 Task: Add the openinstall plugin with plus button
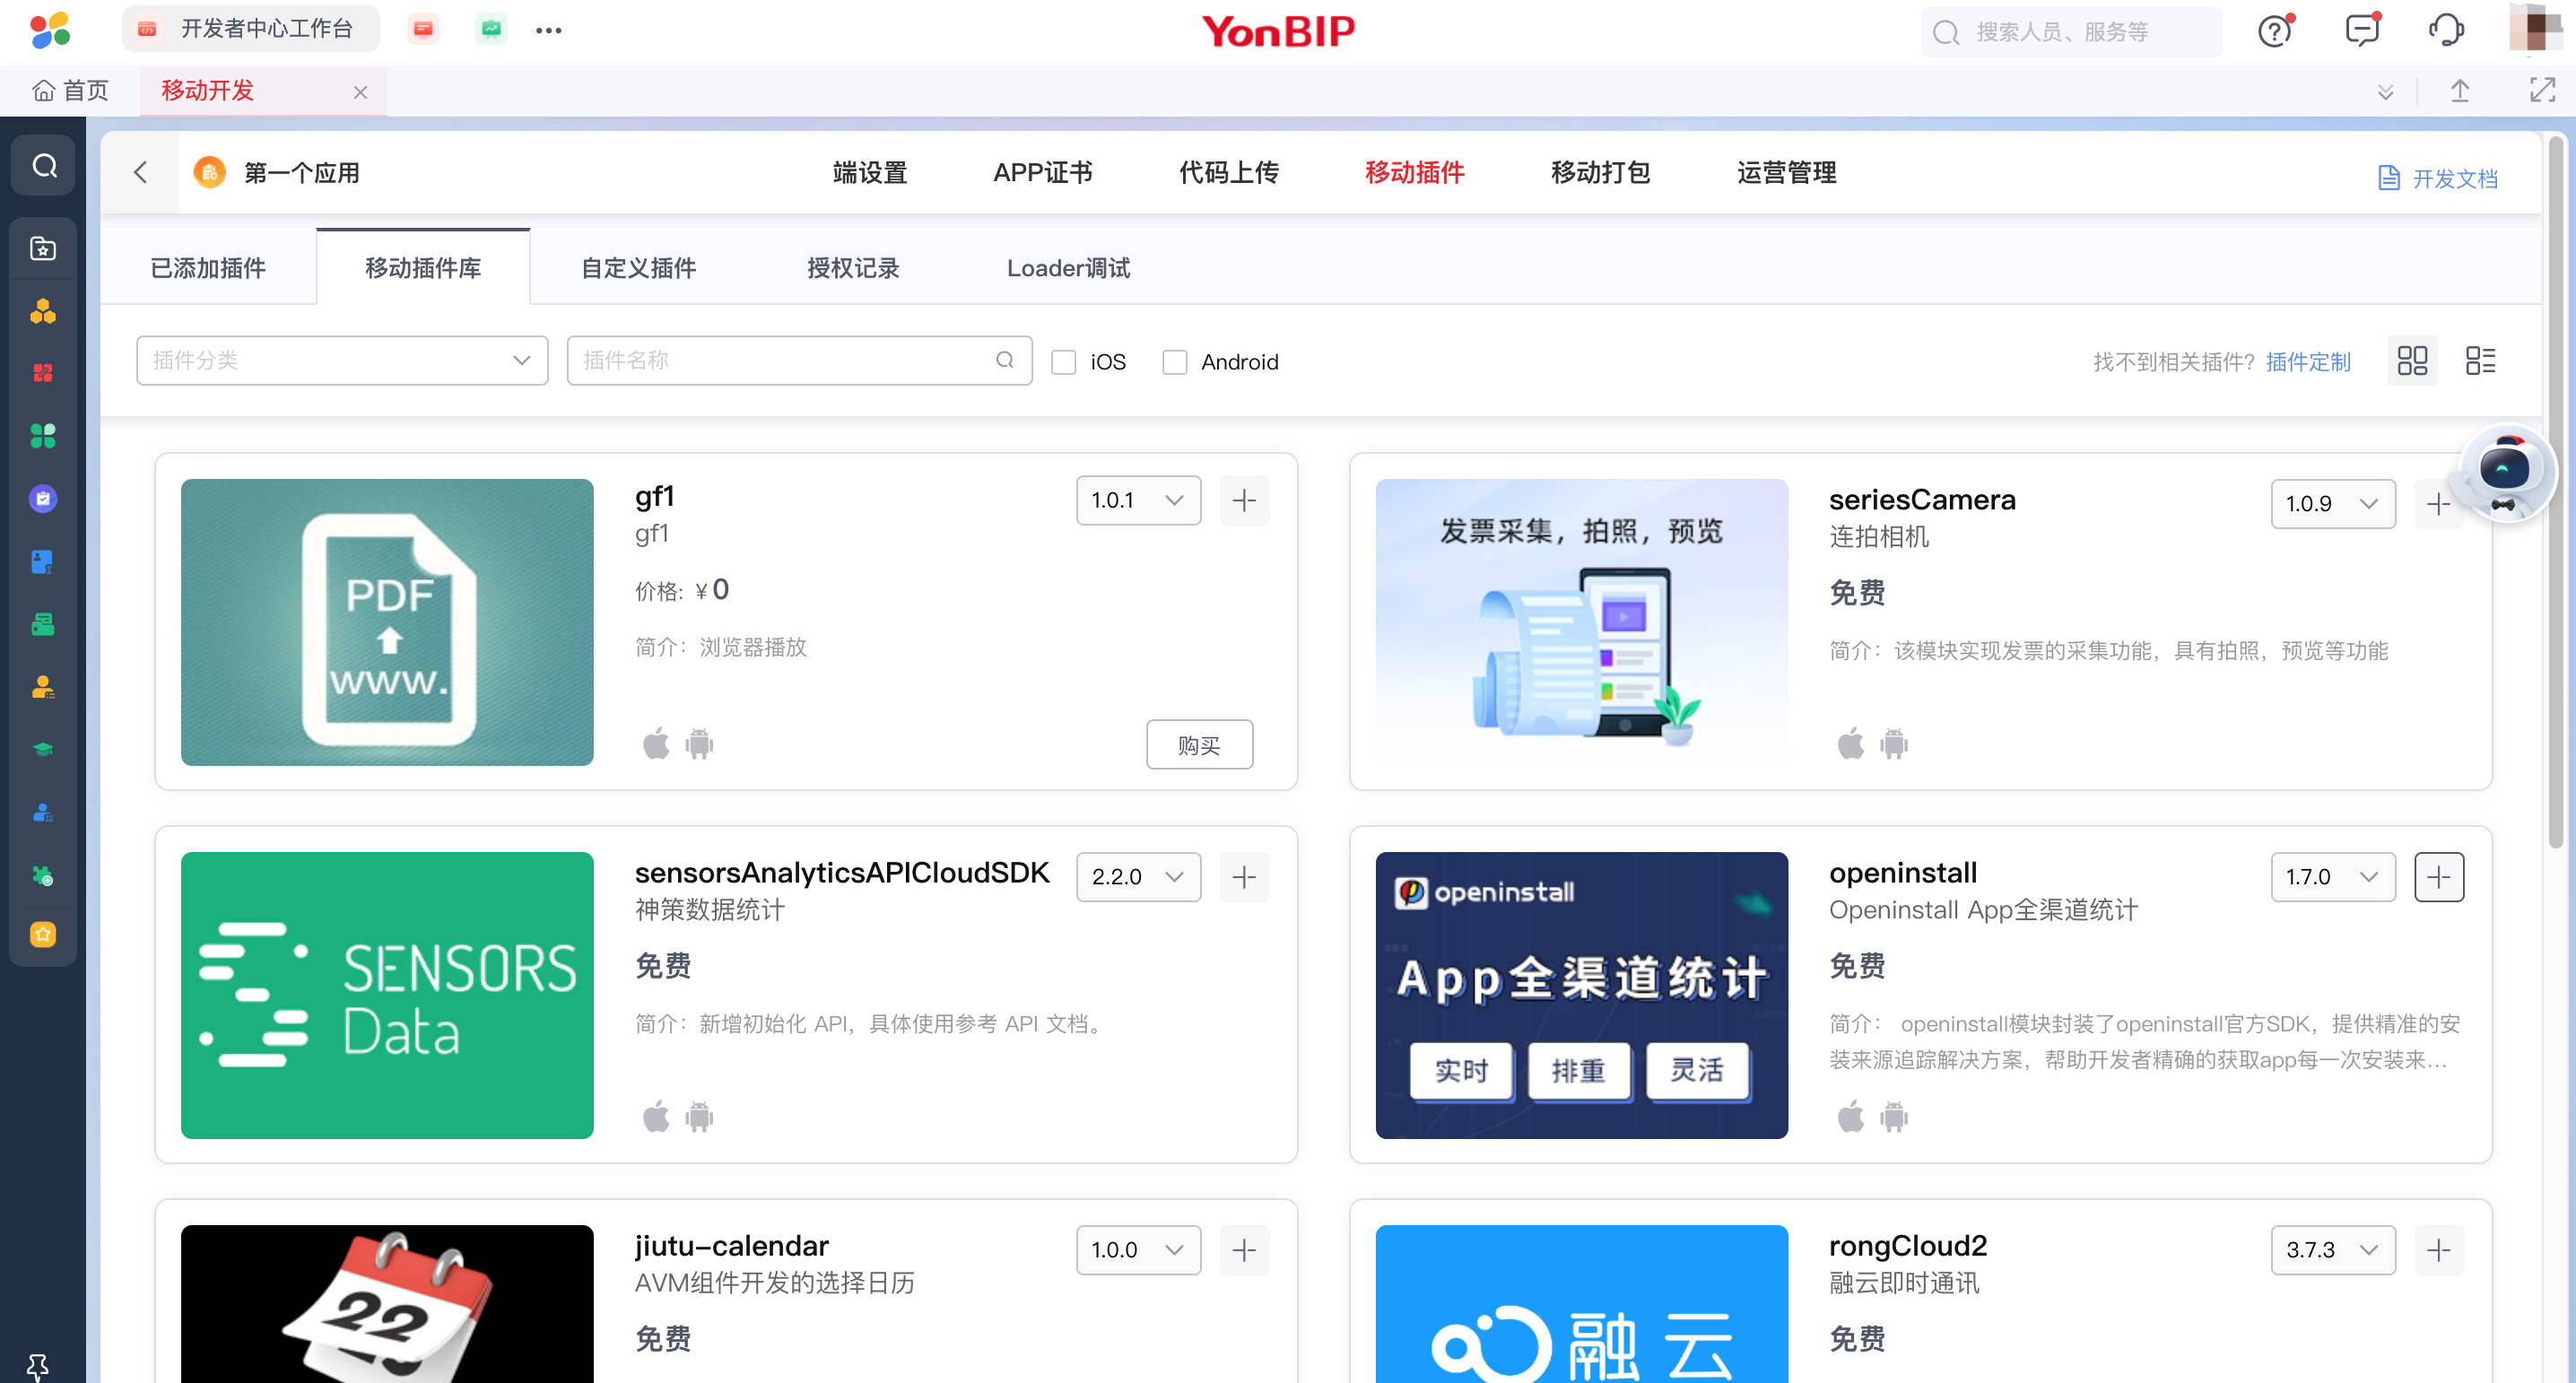2438,877
